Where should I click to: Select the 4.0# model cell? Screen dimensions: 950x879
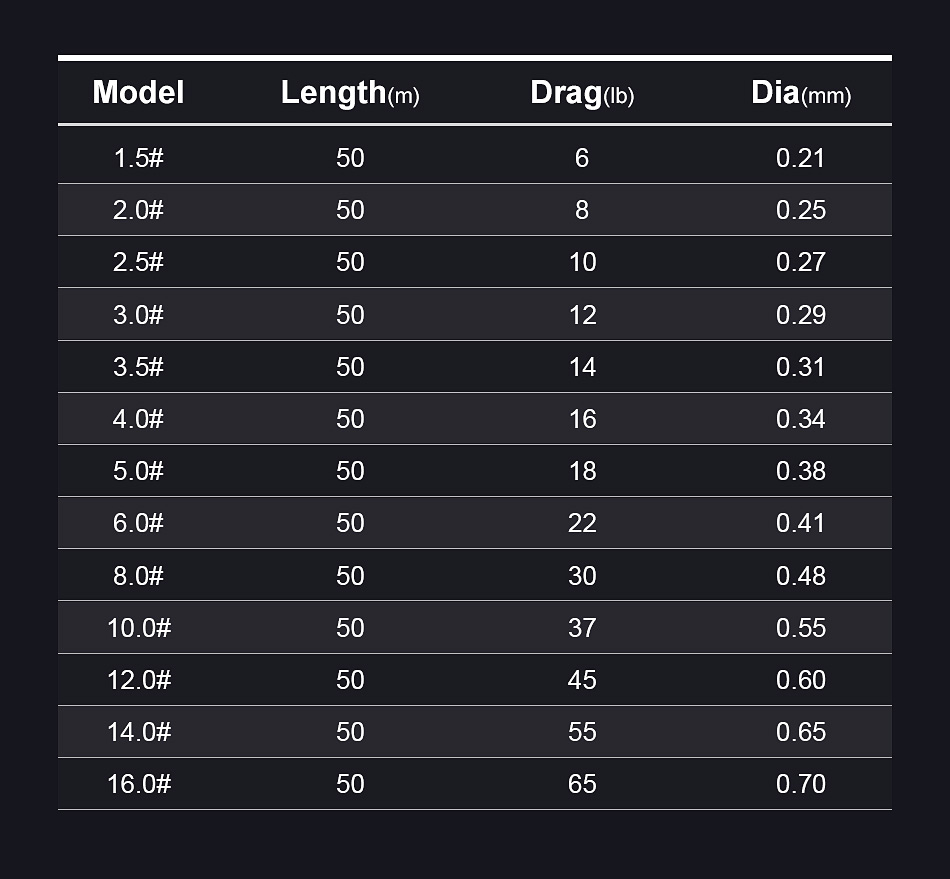138,419
